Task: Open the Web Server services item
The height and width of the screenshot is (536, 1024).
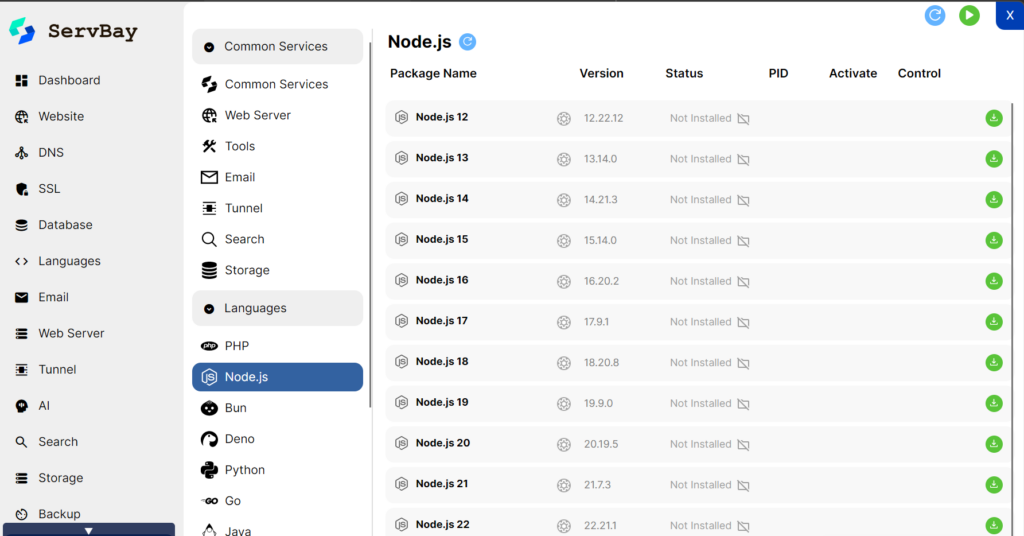Action: 257,115
